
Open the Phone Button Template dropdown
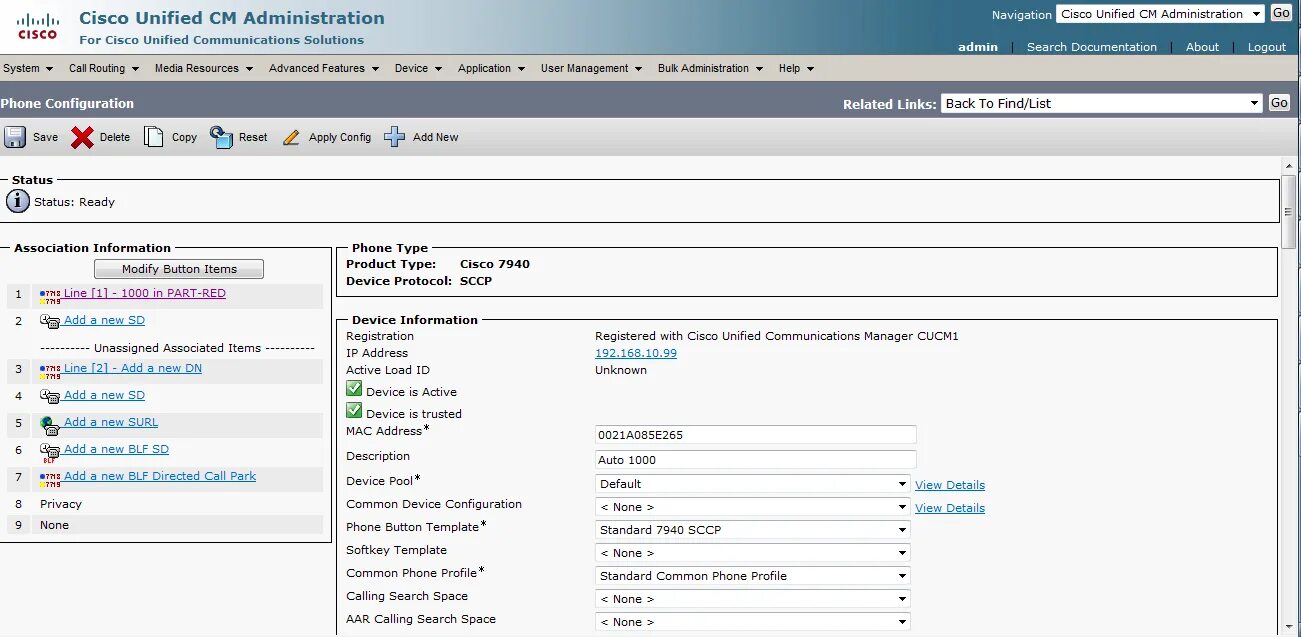tap(752, 530)
